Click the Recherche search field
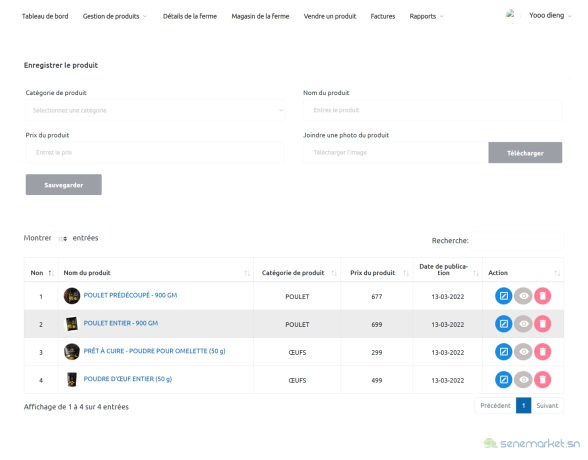This screenshot has width=588, height=460. [518, 241]
